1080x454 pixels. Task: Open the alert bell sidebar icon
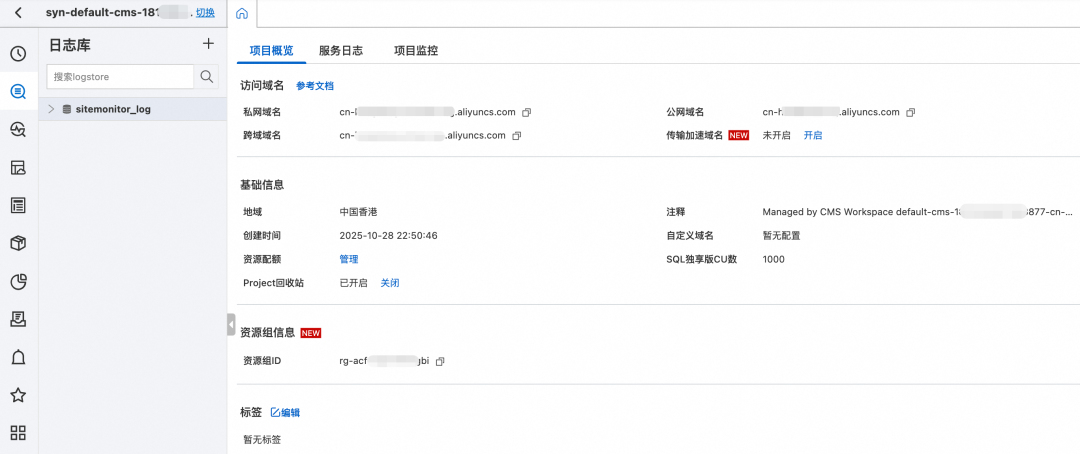19,357
